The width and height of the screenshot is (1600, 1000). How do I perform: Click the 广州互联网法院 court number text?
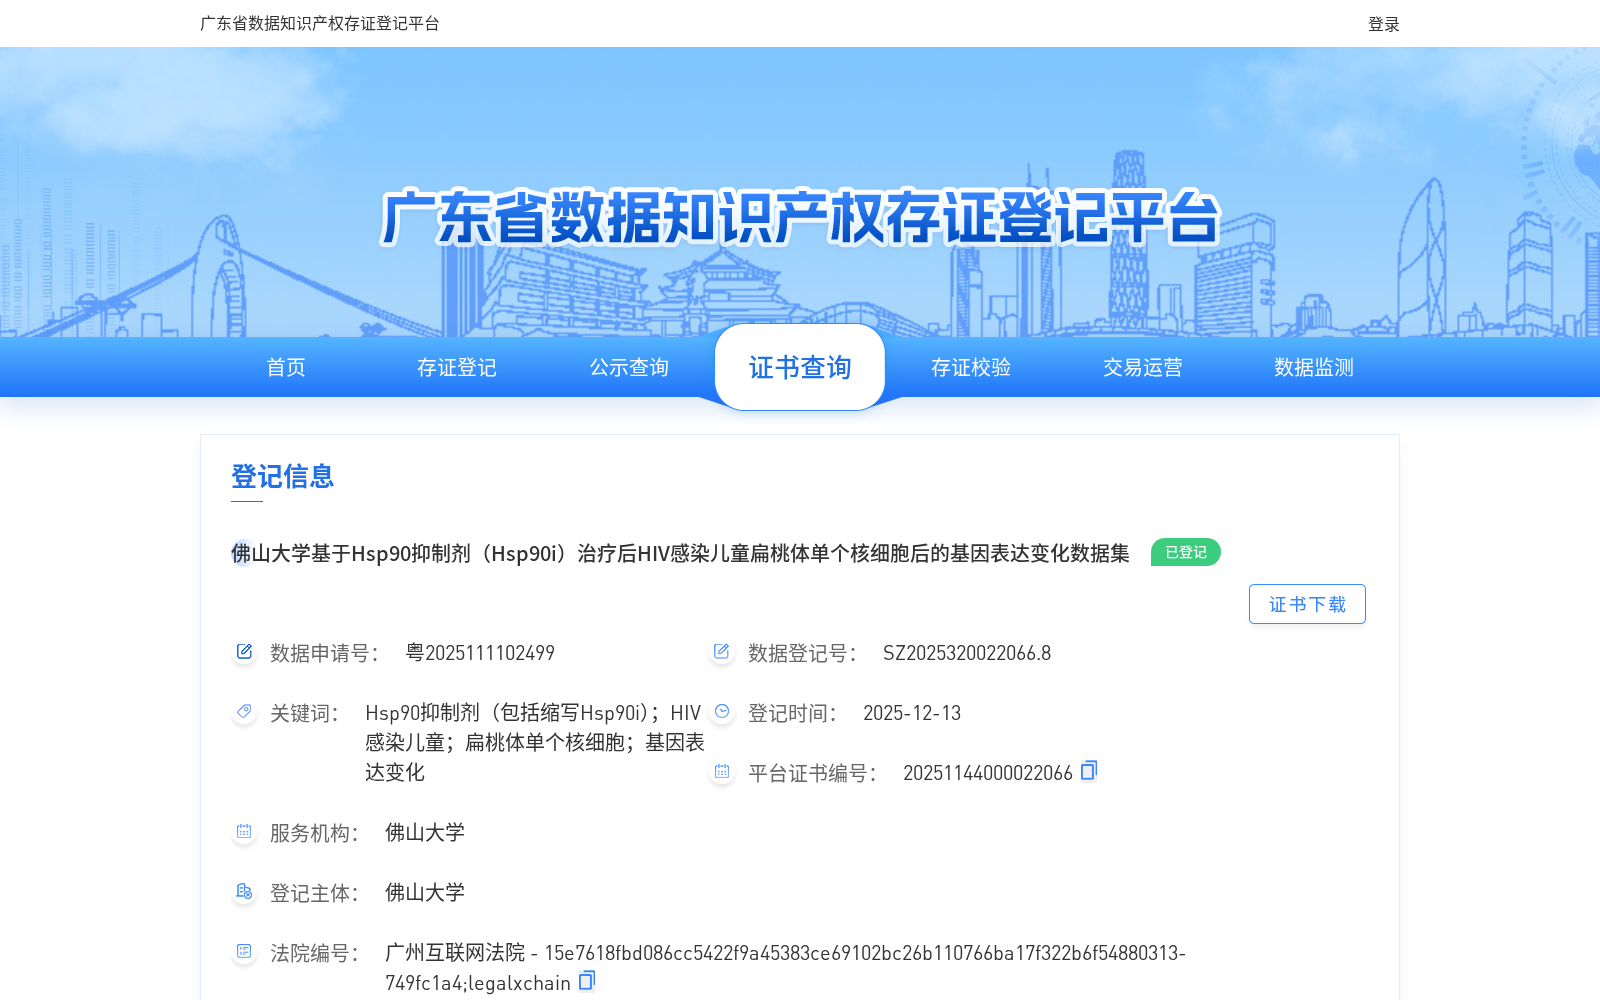pyautogui.click(x=785, y=967)
